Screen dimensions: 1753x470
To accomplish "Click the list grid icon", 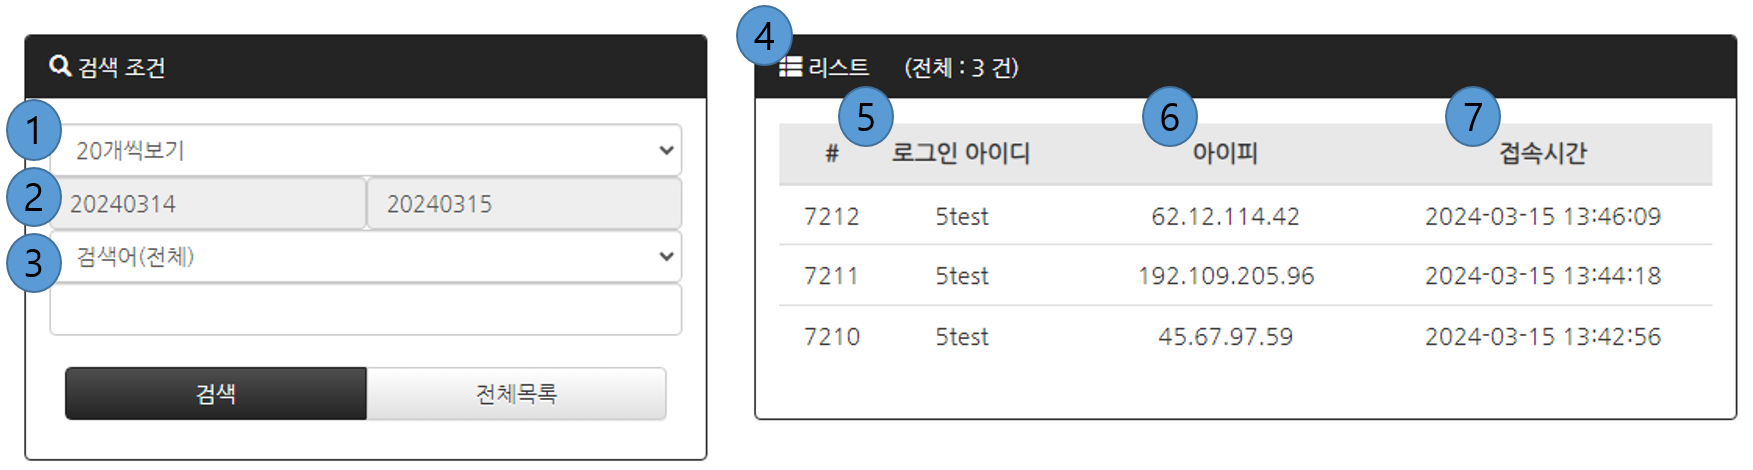I will [x=791, y=67].
